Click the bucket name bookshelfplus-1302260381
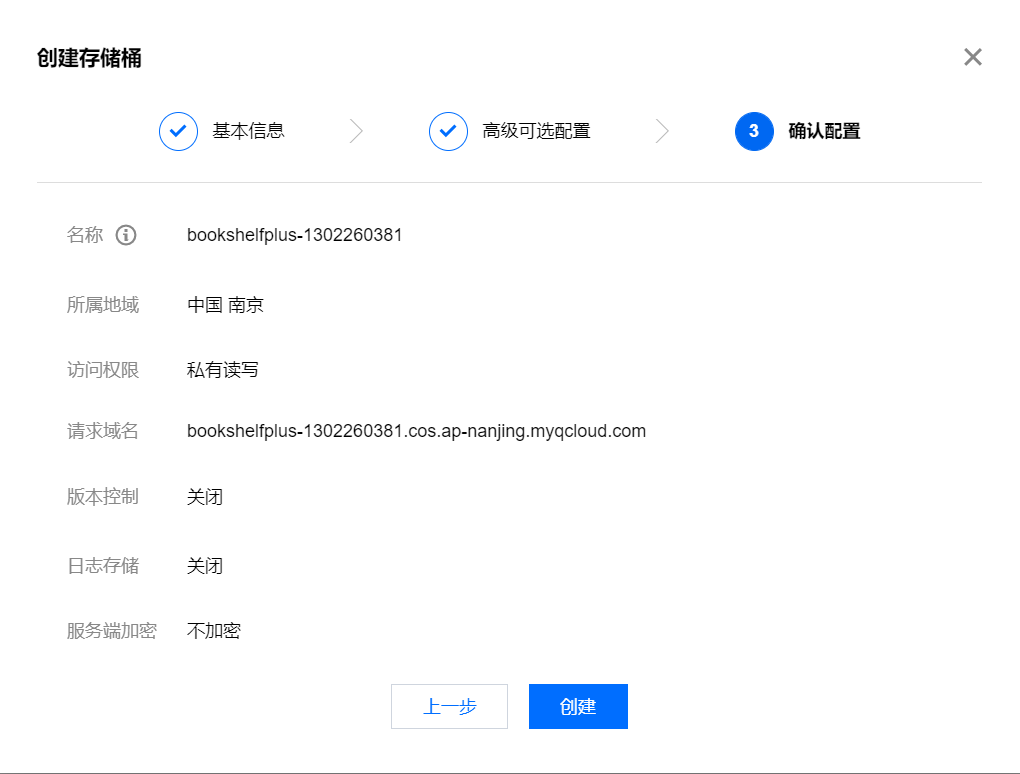Viewport: 1020px width, 774px height. coord(294,235)
